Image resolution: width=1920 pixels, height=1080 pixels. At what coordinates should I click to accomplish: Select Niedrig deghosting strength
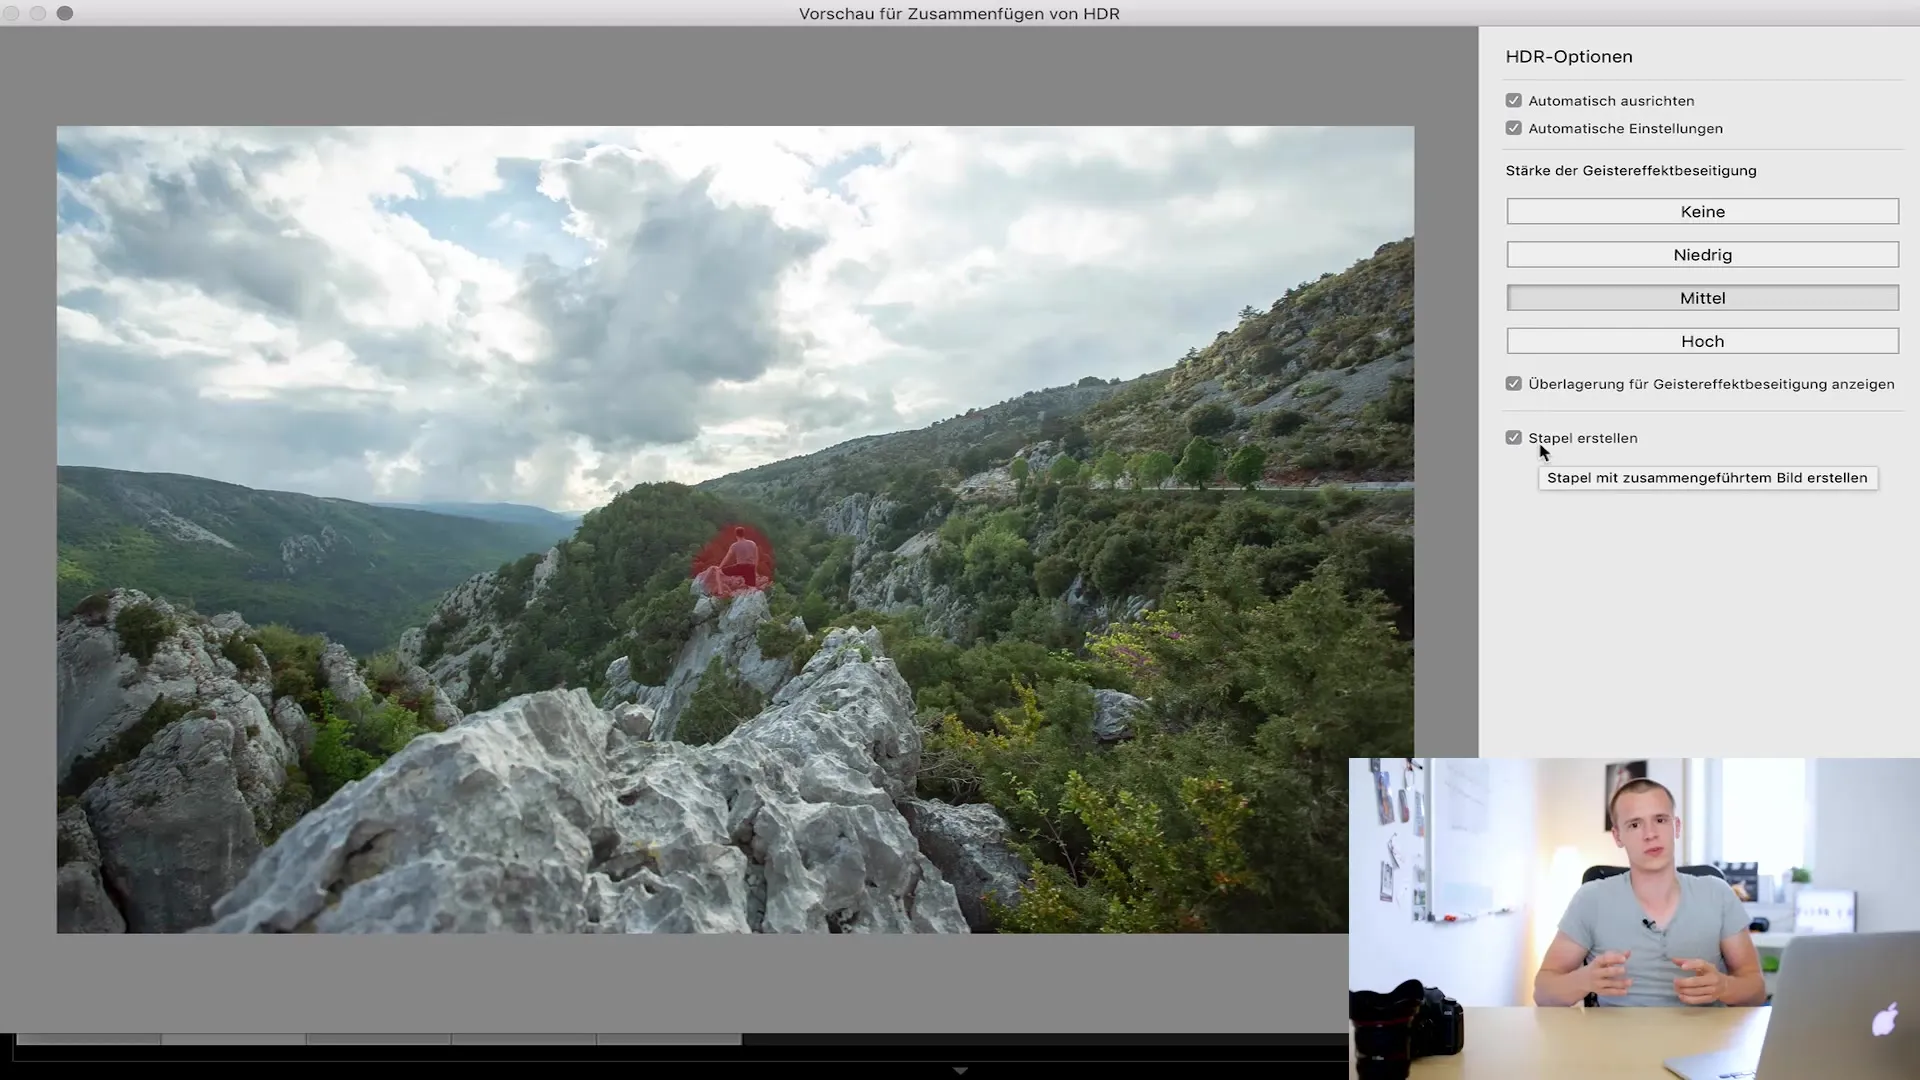(1702, 255)
